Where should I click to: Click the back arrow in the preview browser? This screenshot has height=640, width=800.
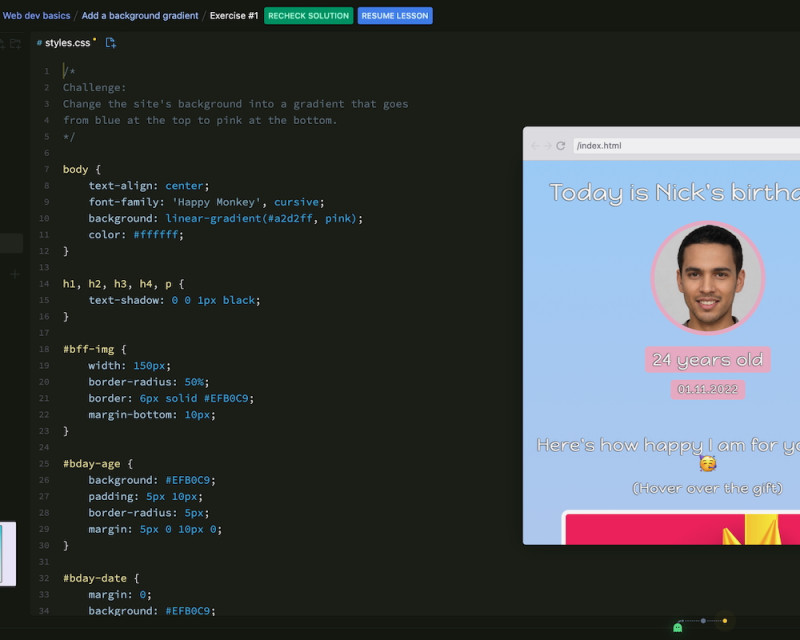(534, 145)
